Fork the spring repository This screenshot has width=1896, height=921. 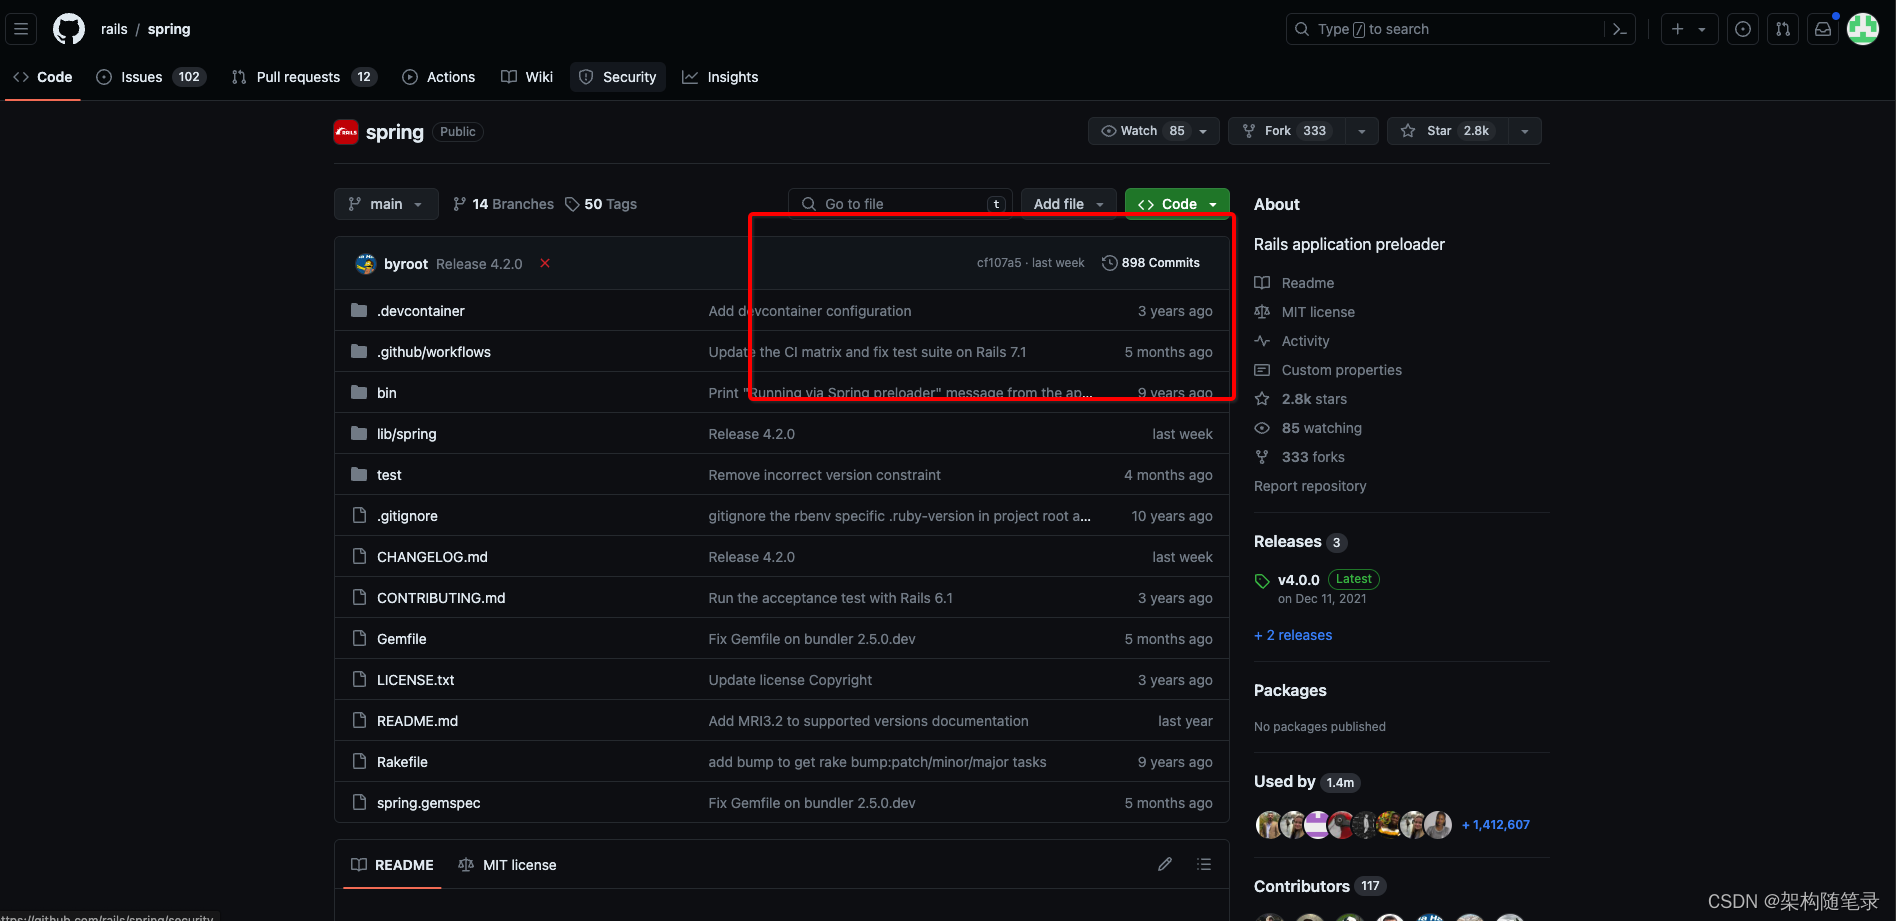click(1287, 131)
